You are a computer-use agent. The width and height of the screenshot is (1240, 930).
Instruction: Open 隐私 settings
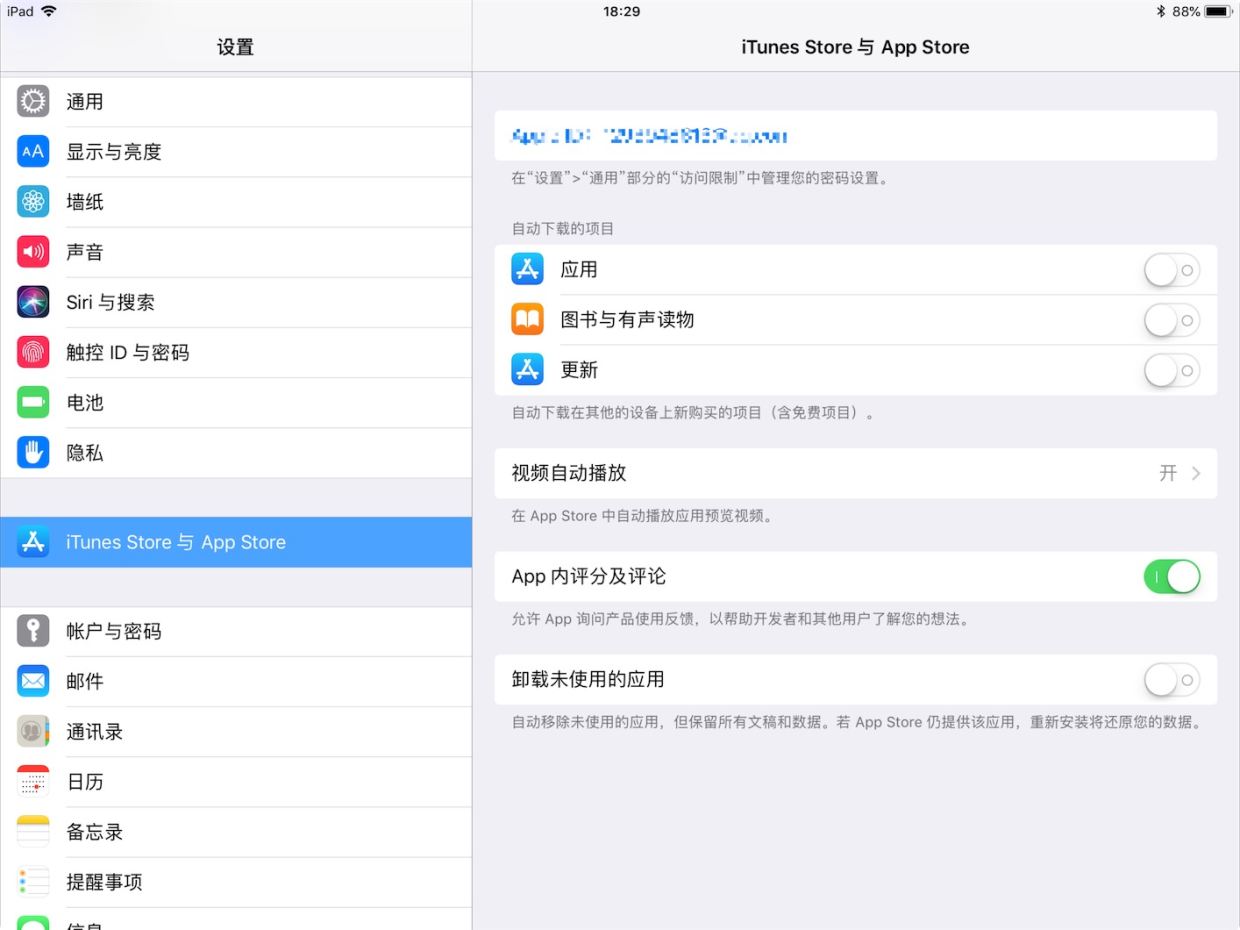[236, 452]
